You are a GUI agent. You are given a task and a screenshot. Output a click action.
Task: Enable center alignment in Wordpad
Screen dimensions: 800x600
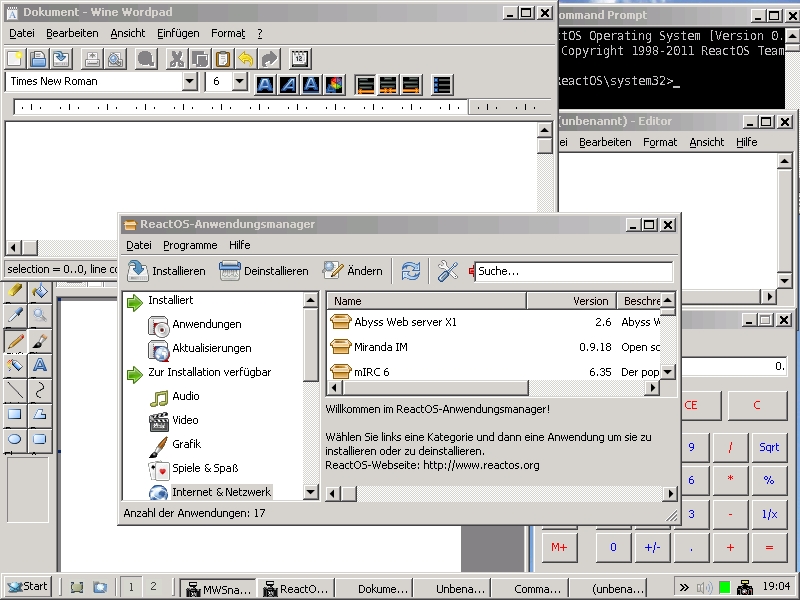coord(387,84)
